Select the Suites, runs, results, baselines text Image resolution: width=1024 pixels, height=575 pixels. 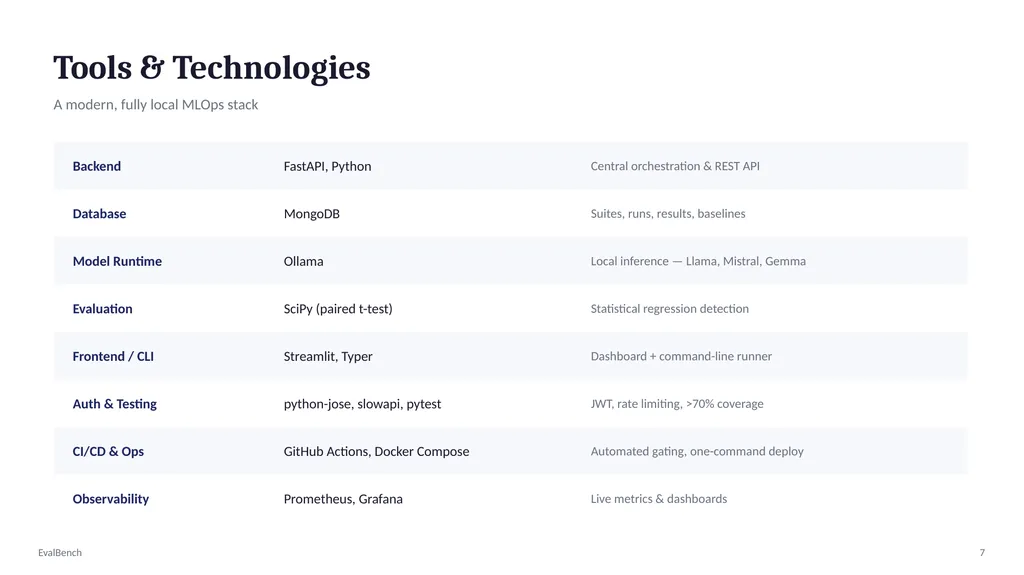[667, 214]
